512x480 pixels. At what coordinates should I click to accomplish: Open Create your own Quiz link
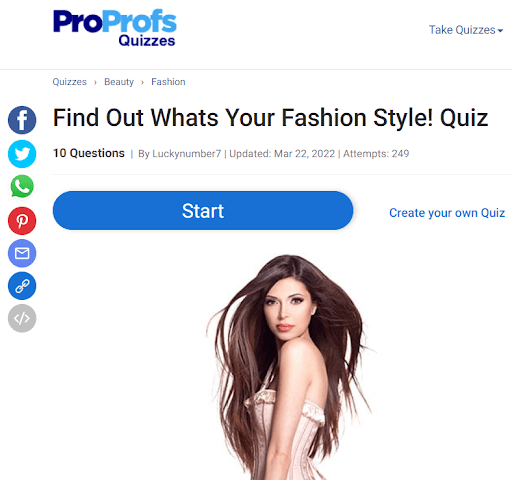click(447, 213)
